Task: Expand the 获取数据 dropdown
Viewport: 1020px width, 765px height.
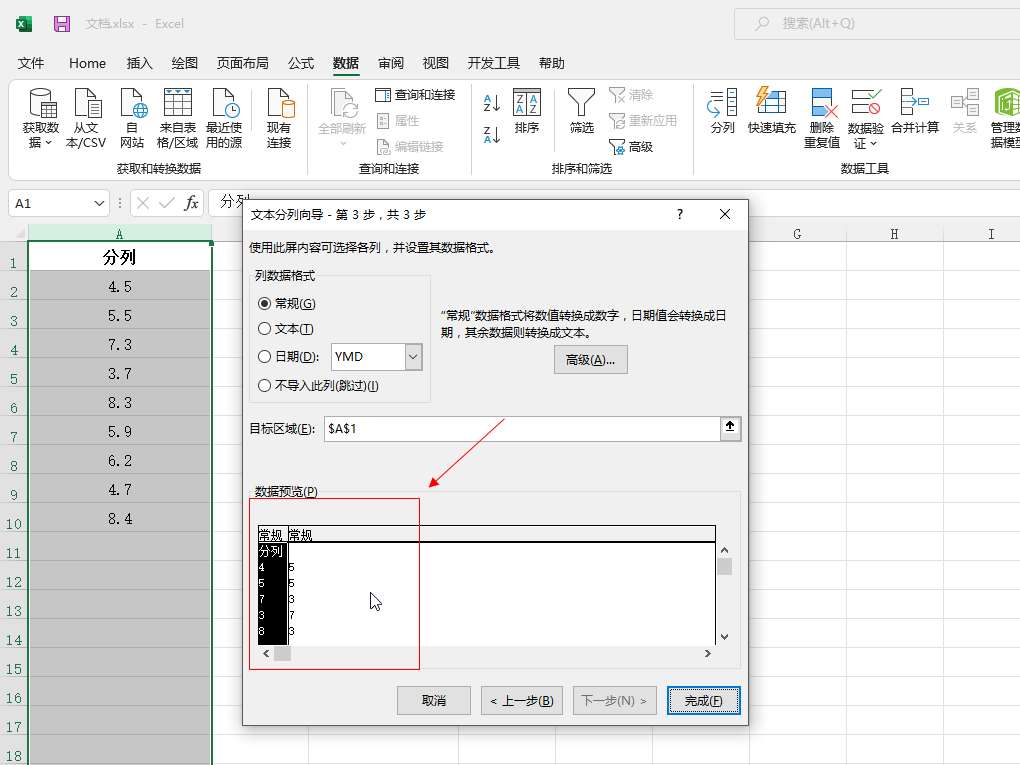Action: (x=41, y=142)
